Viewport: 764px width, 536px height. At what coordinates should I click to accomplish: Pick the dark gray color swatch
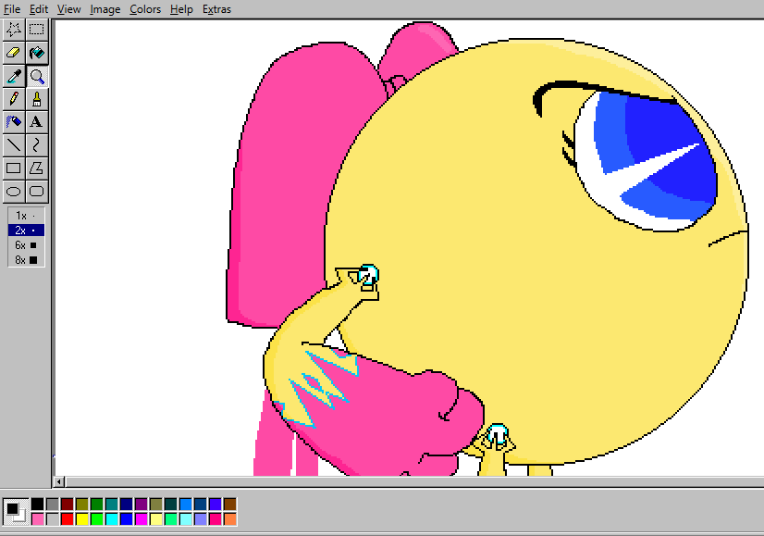click(52, 504)
